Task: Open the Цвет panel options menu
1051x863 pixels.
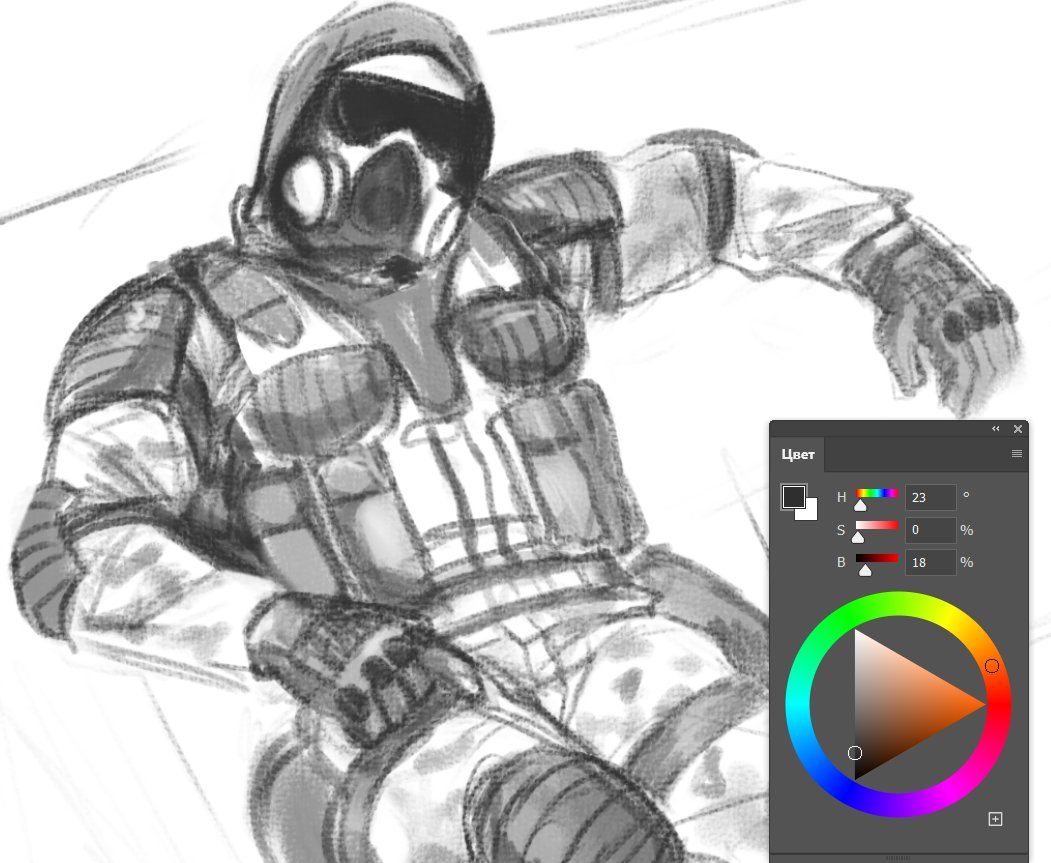Action: click(1016, 454)
